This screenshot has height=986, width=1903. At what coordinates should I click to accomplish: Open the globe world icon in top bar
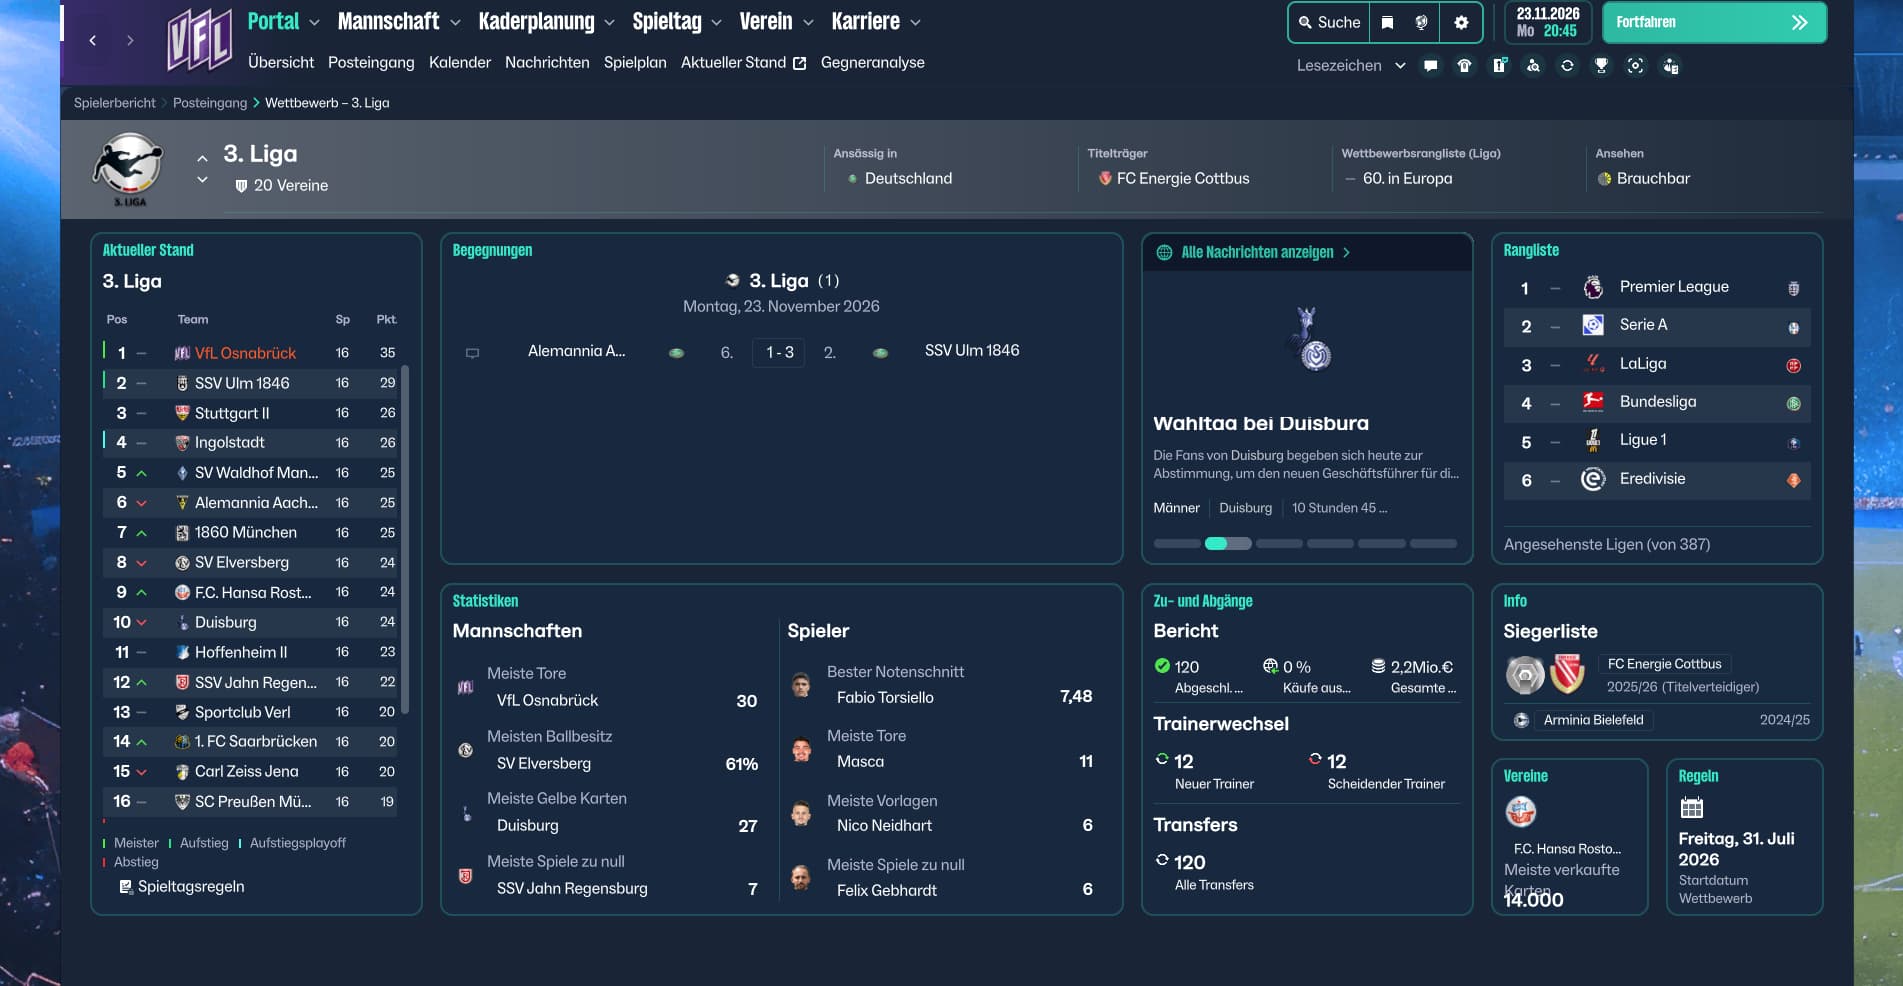1421,22
